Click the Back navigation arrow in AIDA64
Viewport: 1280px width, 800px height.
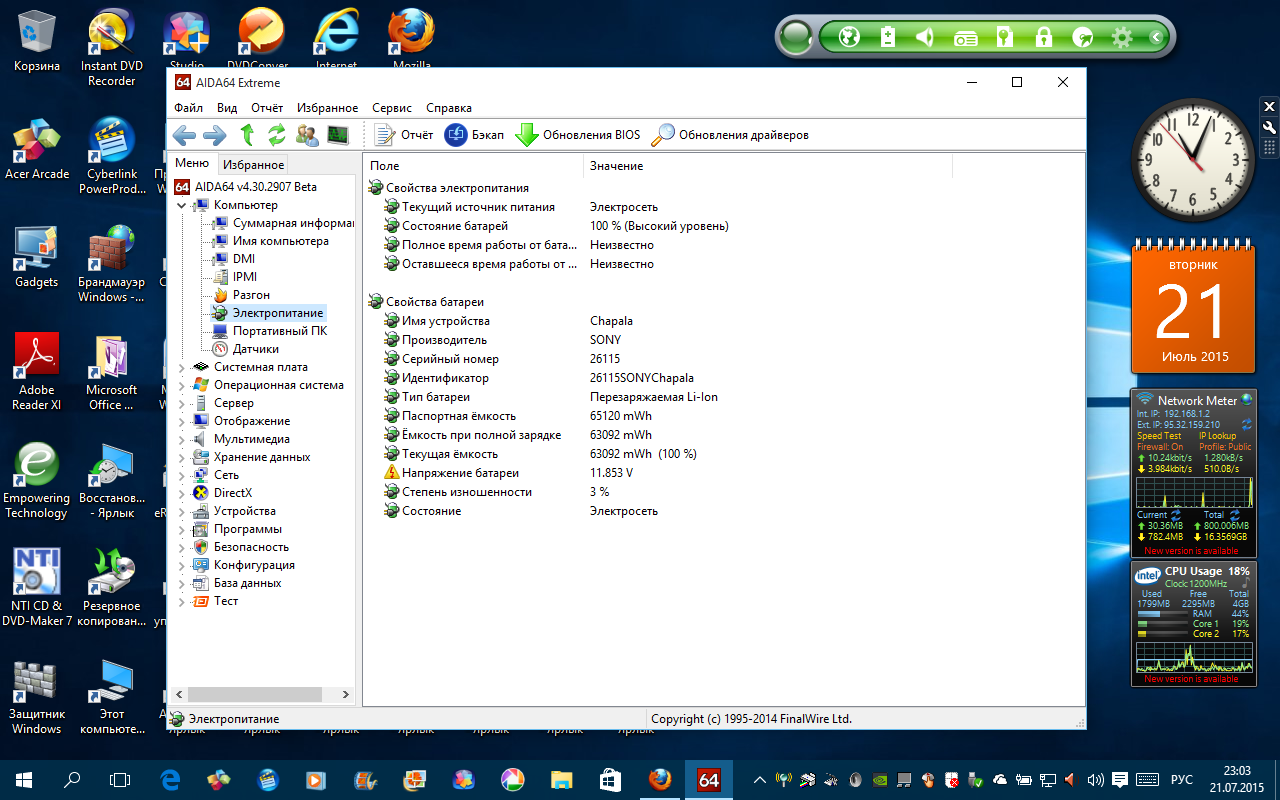(x=184, y=135)
